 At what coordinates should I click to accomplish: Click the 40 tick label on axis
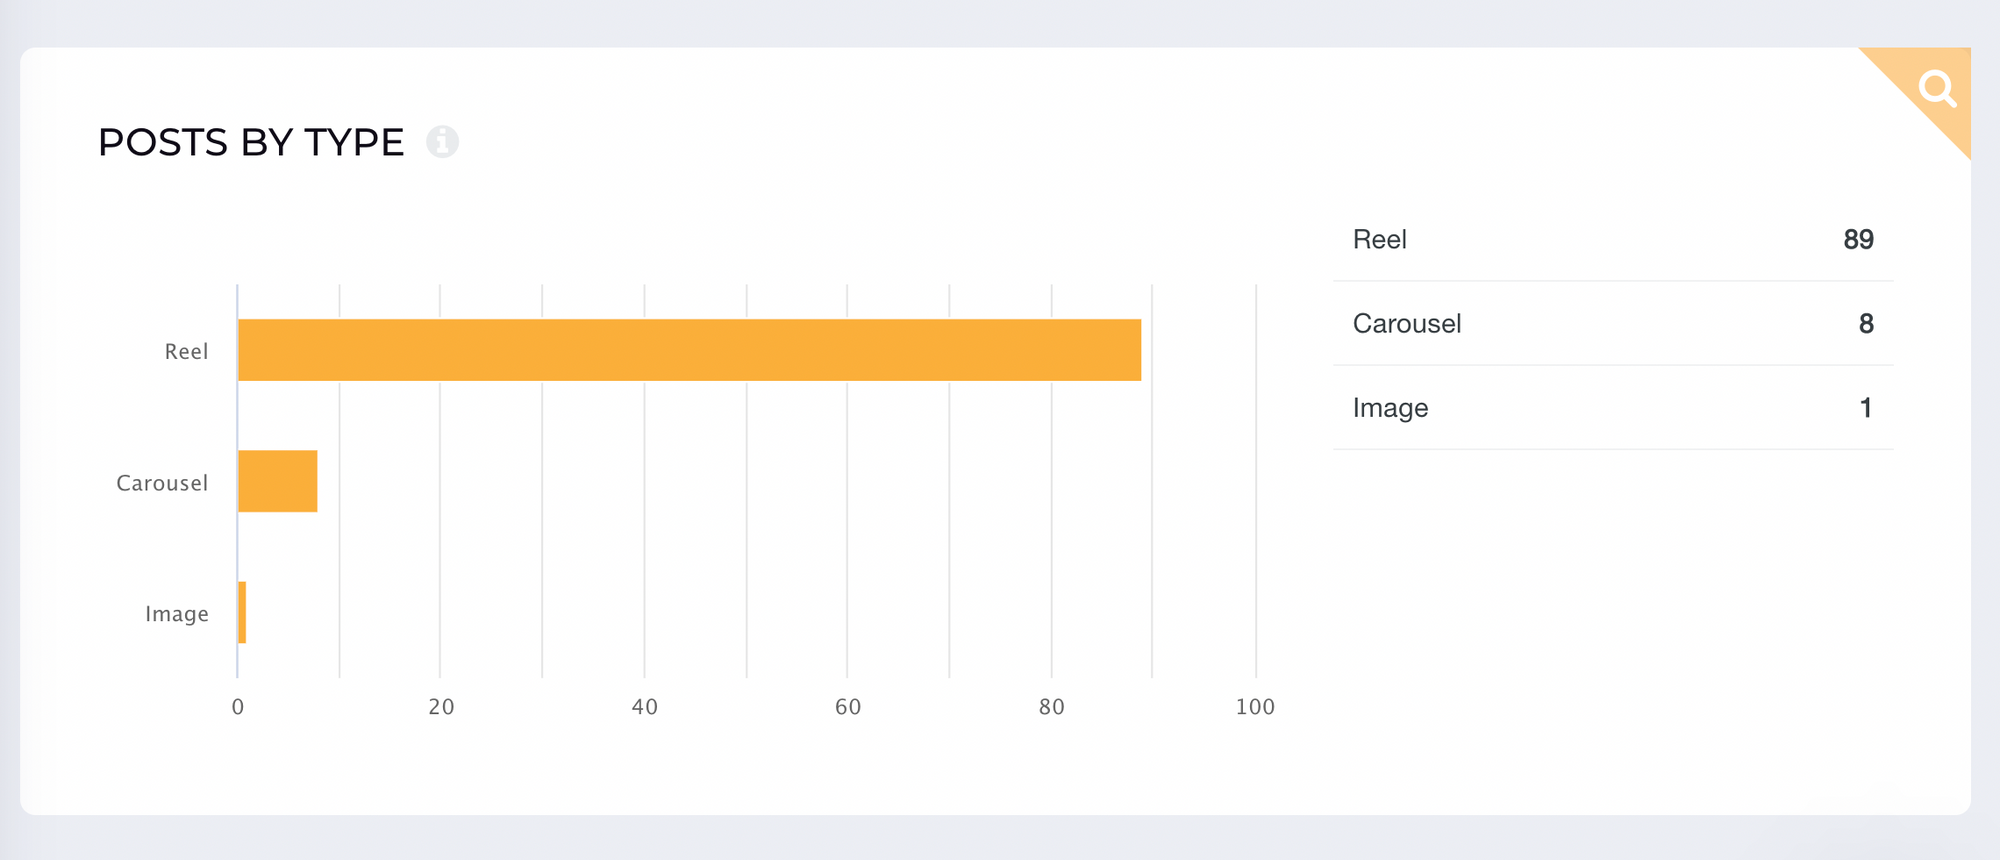(x=645, y=707)
